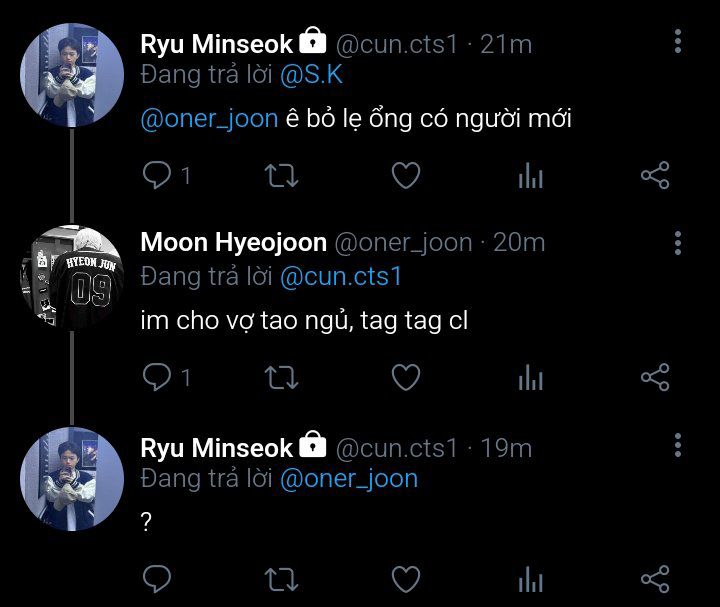Open more options on Moon Hyeojoon's tweet
The height and width of the screenshot is (607, 720).
point(678,243)
